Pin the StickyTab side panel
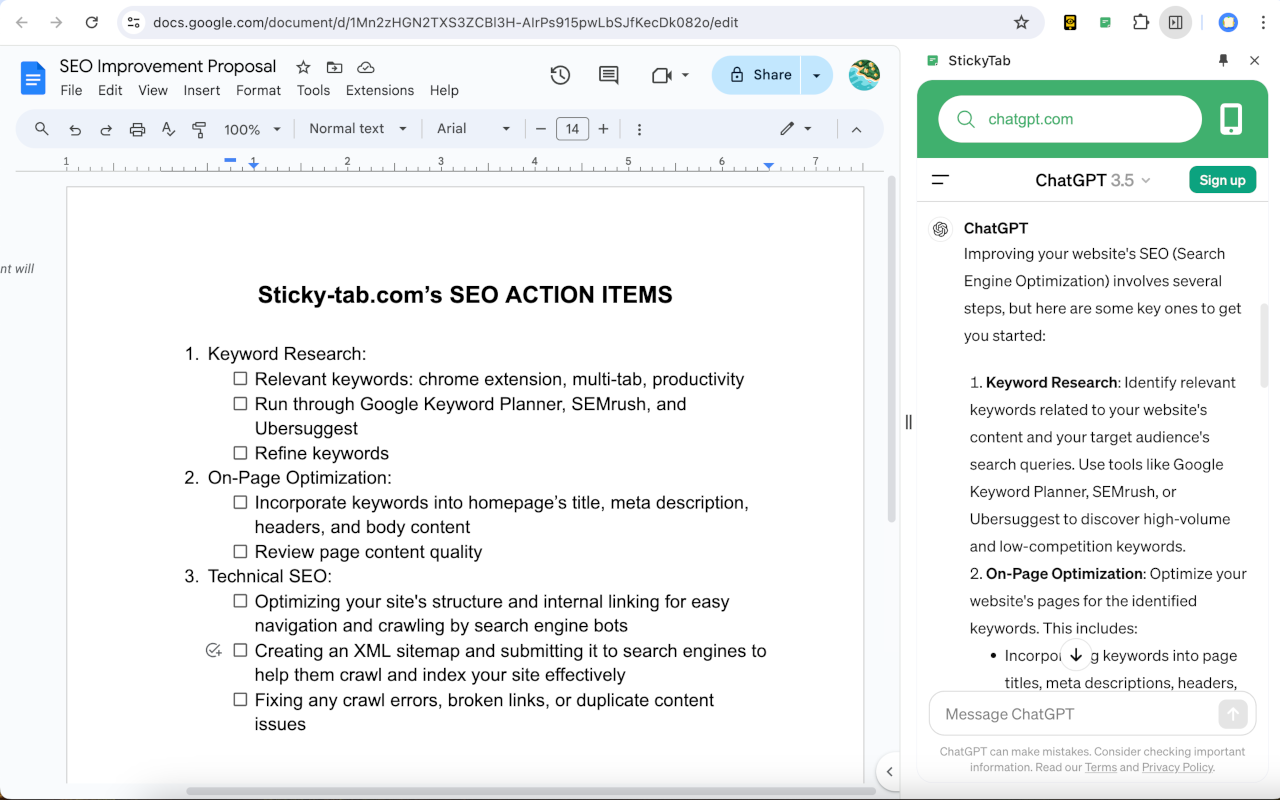Image resolution: width=1280 pixels, height=800 pixels. (x=1223, y=60)
